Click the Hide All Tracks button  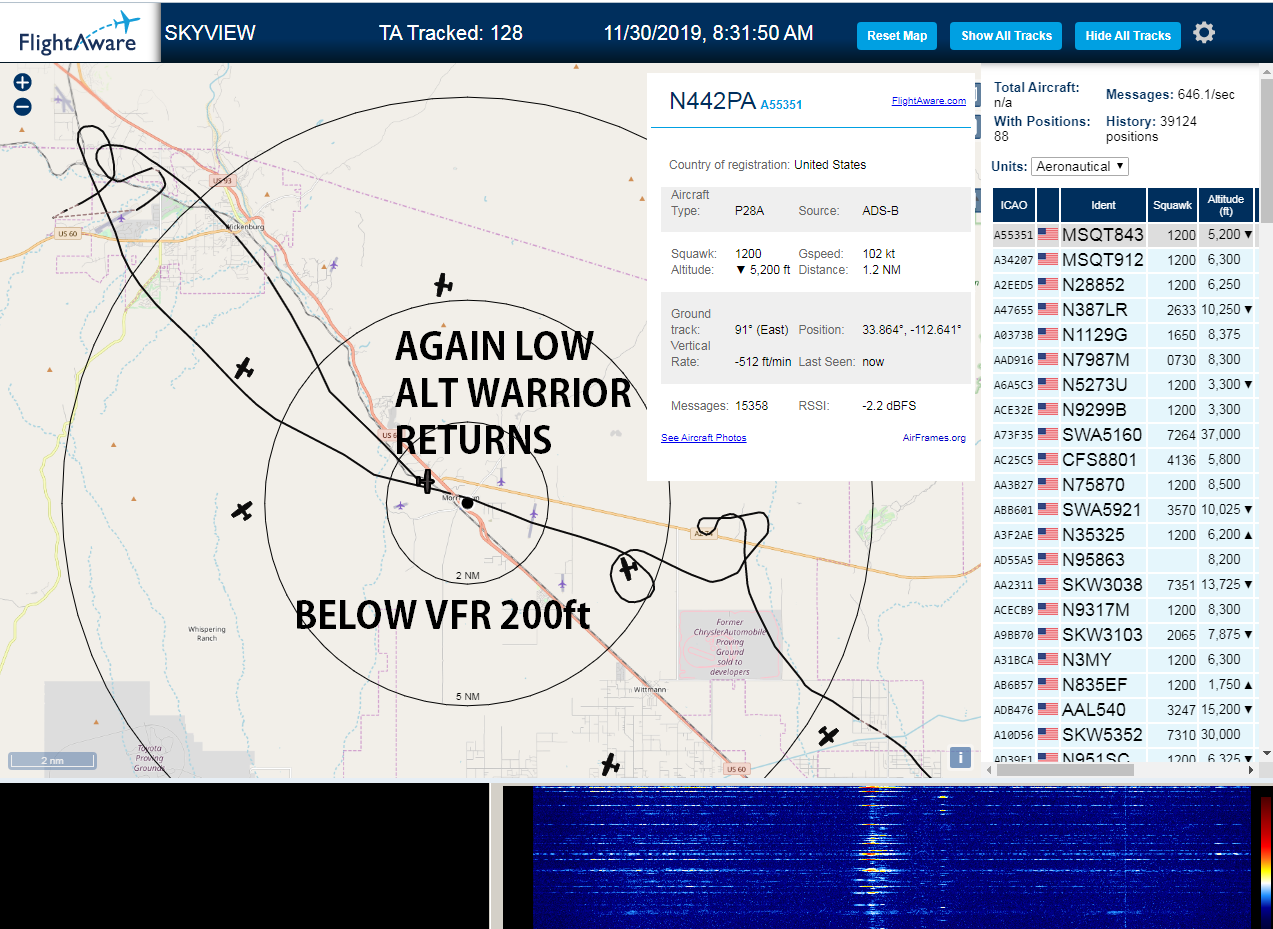tap(1128, 36)
